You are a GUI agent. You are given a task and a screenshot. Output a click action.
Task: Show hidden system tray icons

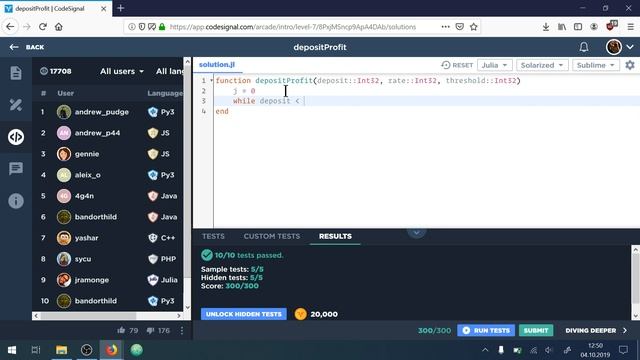485,350
